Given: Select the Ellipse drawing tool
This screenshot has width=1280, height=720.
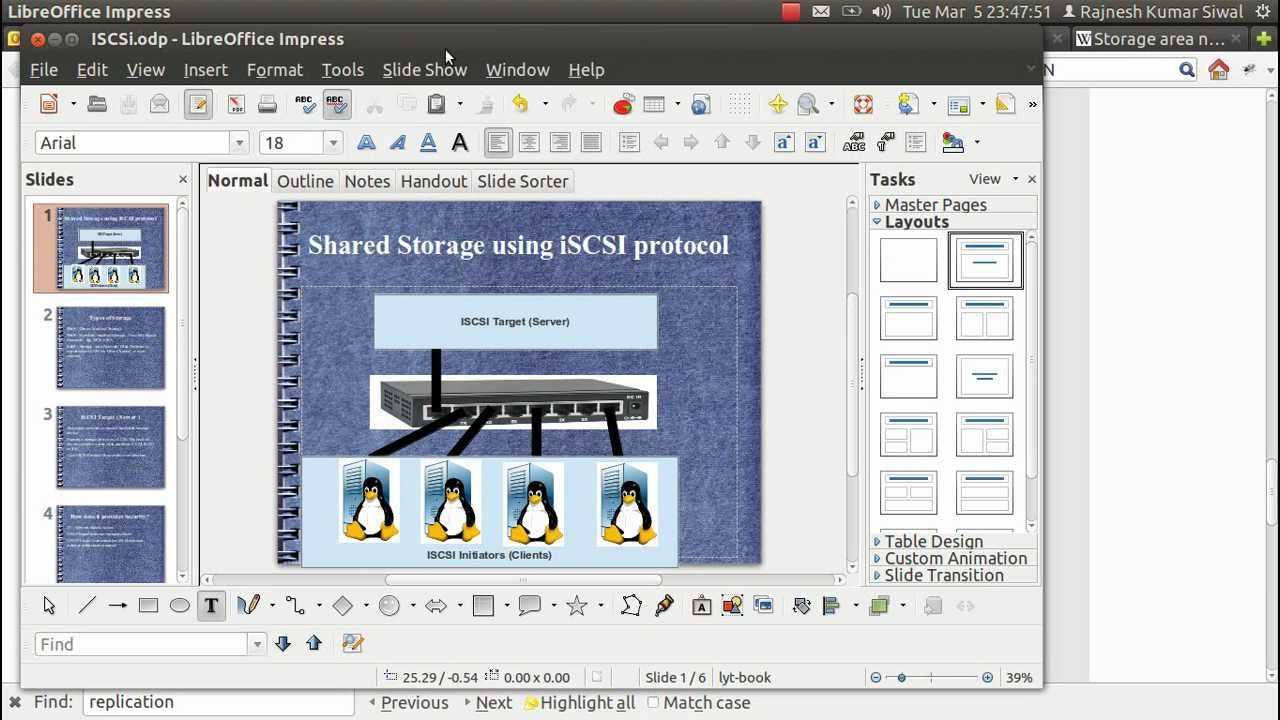Looking at the screenshot, I should [x=179, y=605].
